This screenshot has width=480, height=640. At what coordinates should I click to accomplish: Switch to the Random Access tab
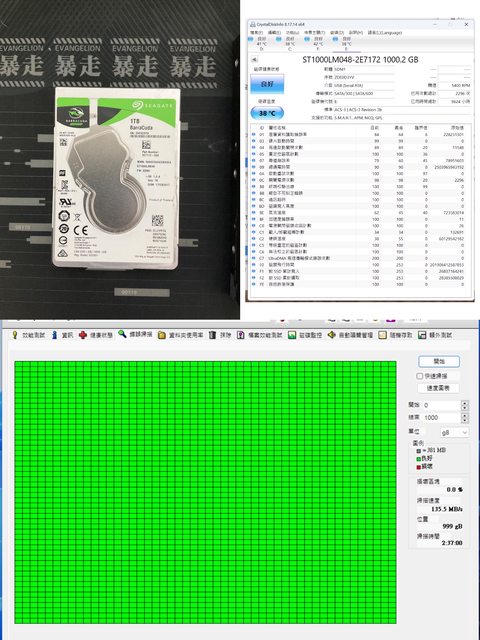click(x=396, y=335)
